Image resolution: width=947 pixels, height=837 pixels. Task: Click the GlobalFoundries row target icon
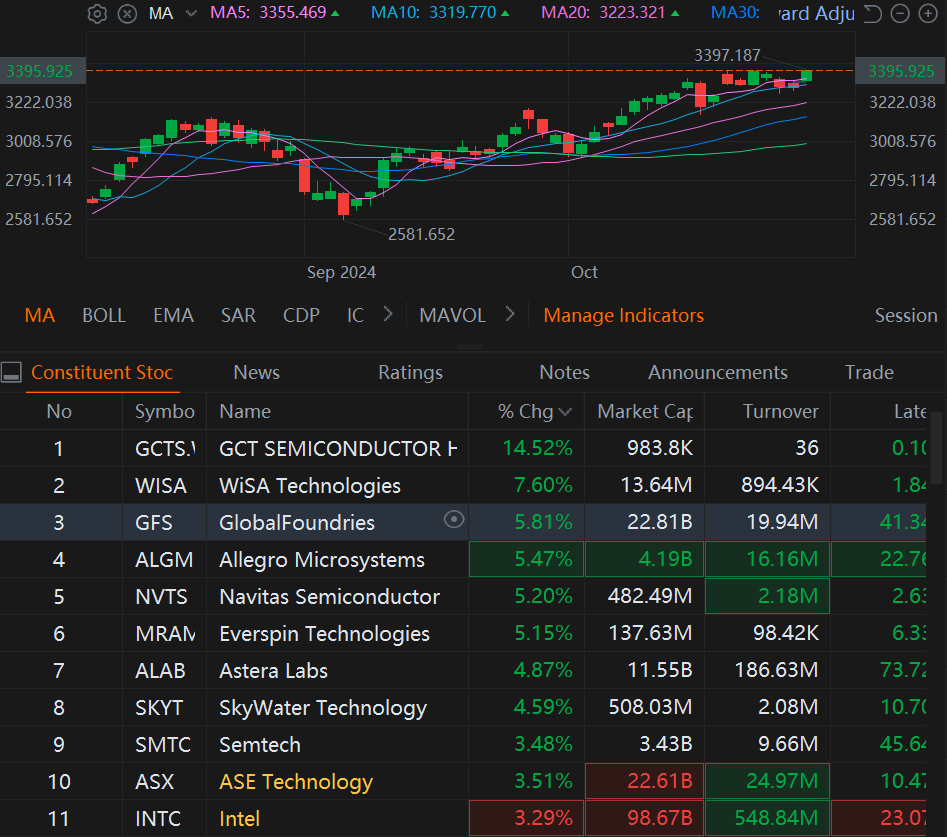point(454,519)
